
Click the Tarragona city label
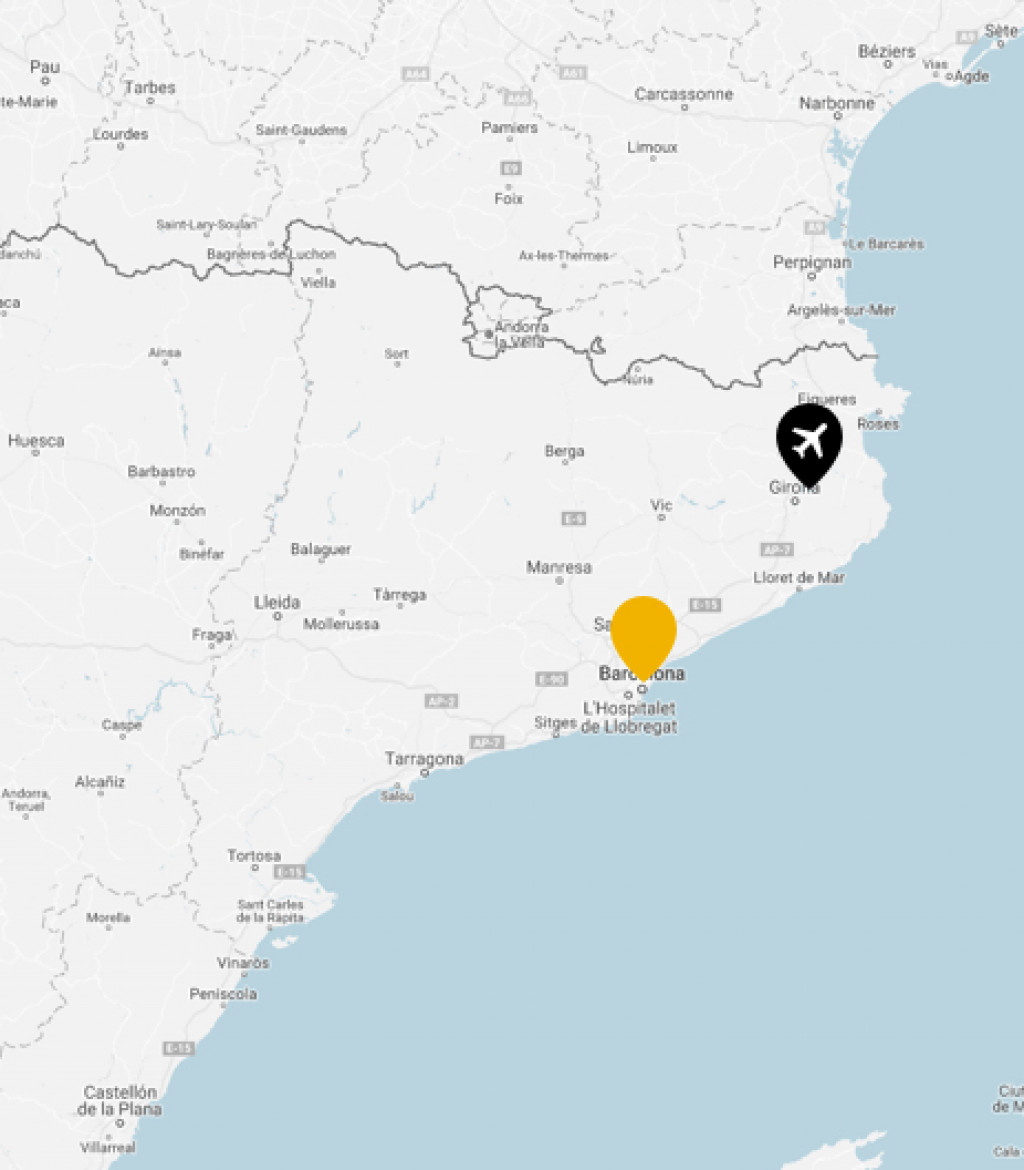tap(424, 759)
